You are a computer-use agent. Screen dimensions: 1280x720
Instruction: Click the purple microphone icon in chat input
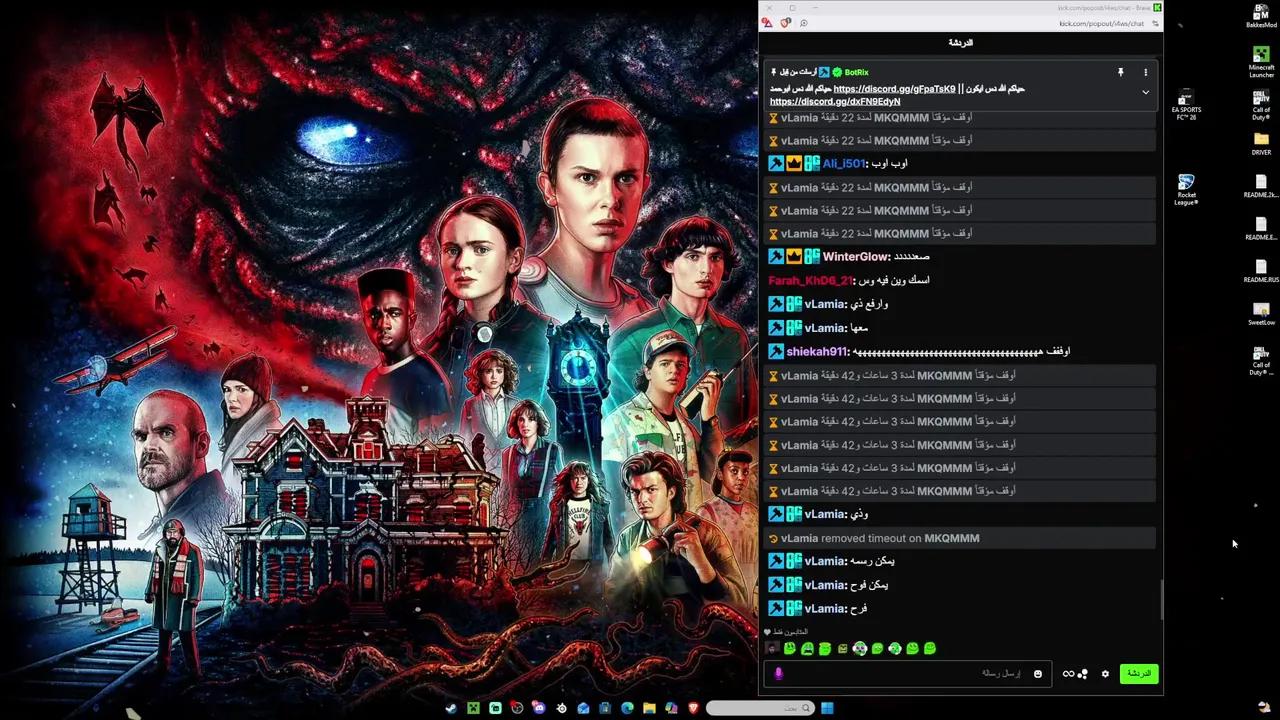778,674
